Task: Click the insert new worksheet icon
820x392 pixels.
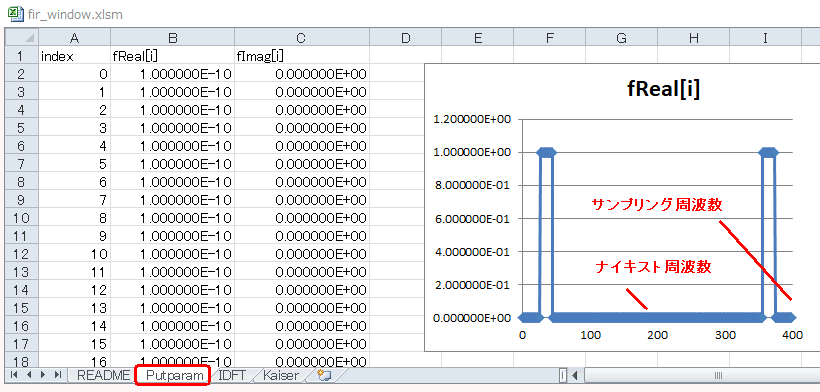Action: pos(324,375)
